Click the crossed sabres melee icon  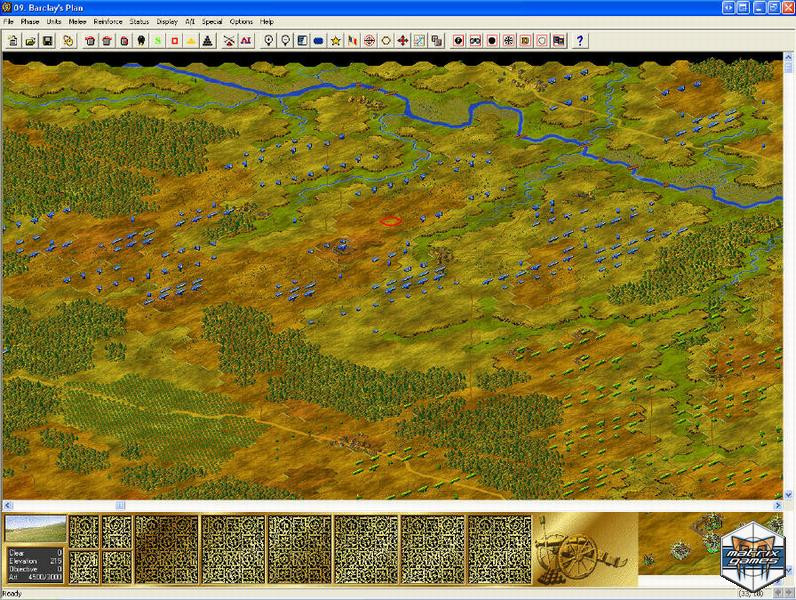pos(229,41)
